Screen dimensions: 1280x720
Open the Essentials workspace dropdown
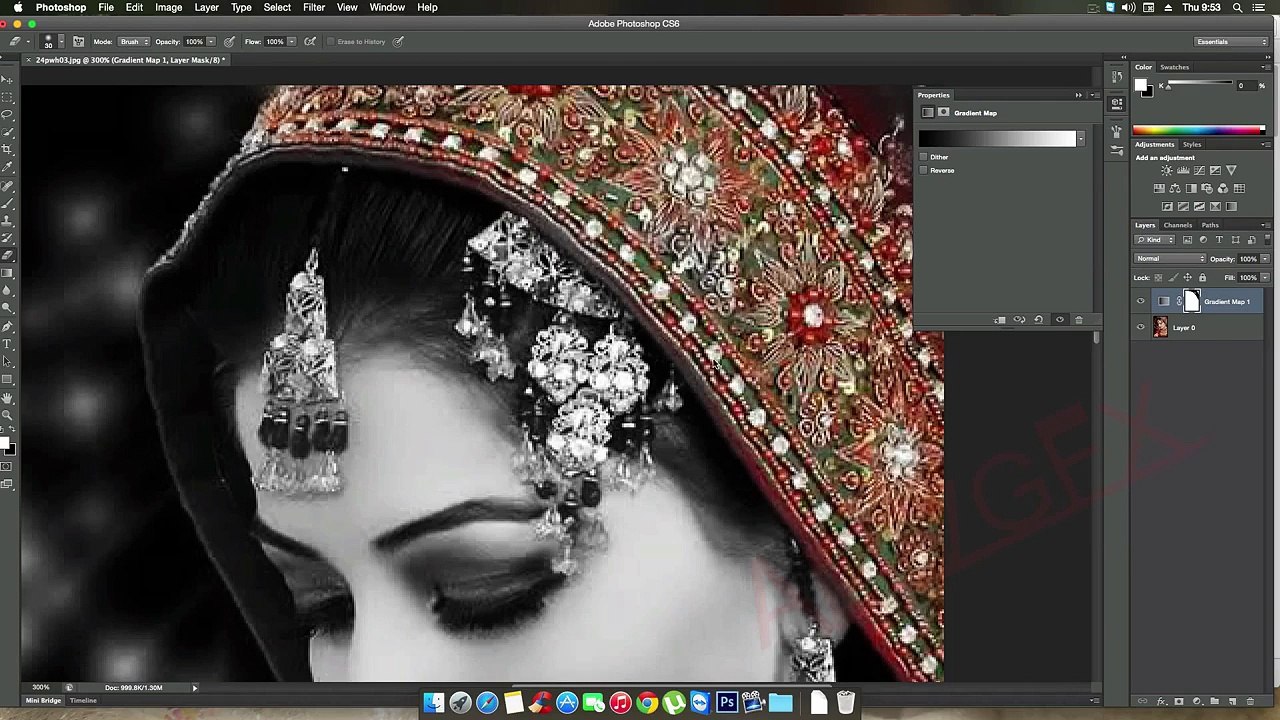[x=1231, y=41]
